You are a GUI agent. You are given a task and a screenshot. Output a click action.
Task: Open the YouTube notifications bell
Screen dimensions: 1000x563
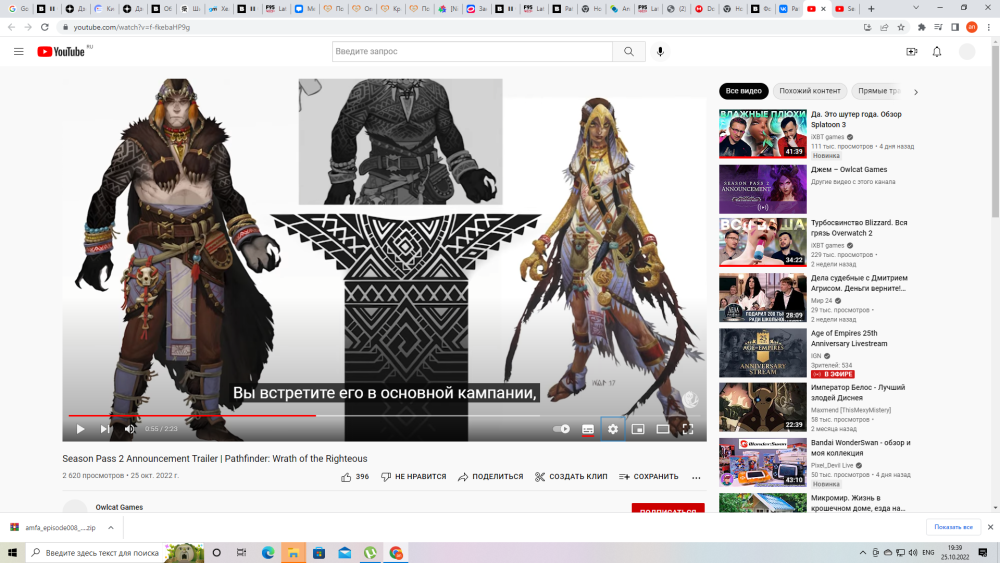tap(937, 51)
